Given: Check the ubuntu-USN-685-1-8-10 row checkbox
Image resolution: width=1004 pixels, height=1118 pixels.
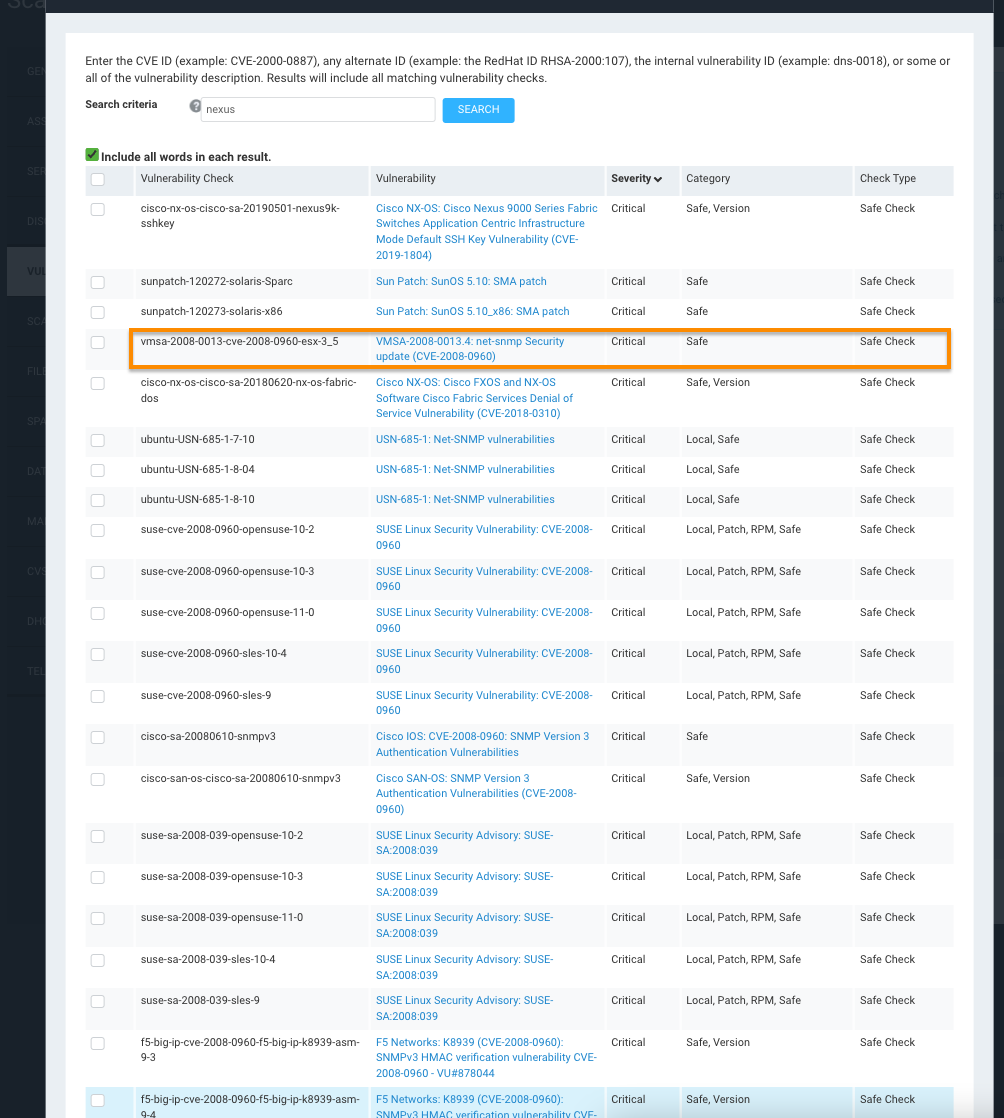Looking at the screenshot, I should click(x=98, y=501).
